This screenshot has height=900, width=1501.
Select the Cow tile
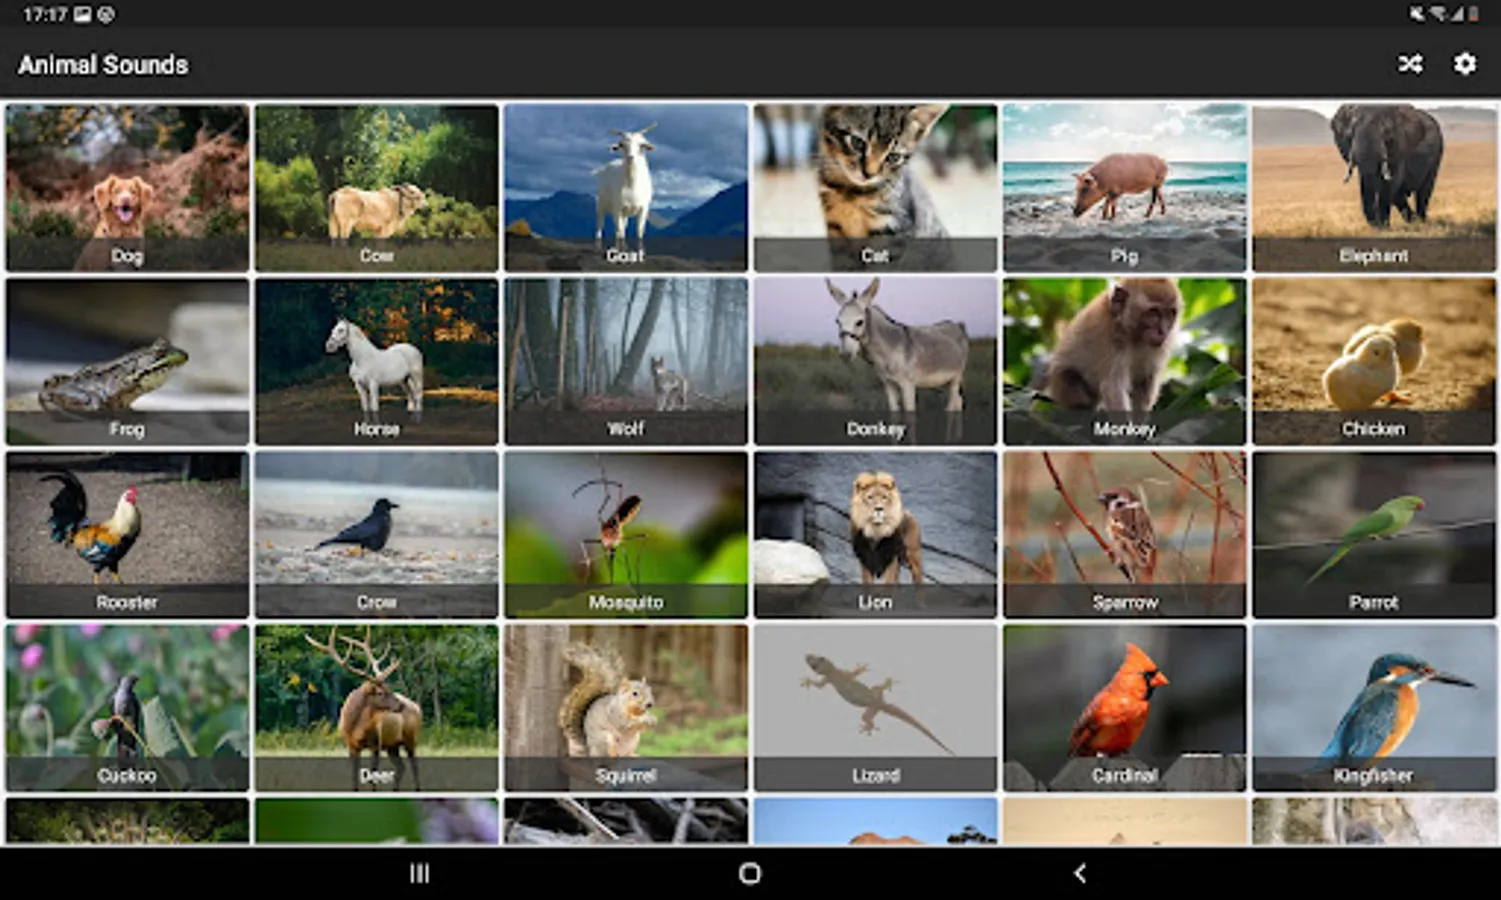pyautogui.click(x=377, y=187)
